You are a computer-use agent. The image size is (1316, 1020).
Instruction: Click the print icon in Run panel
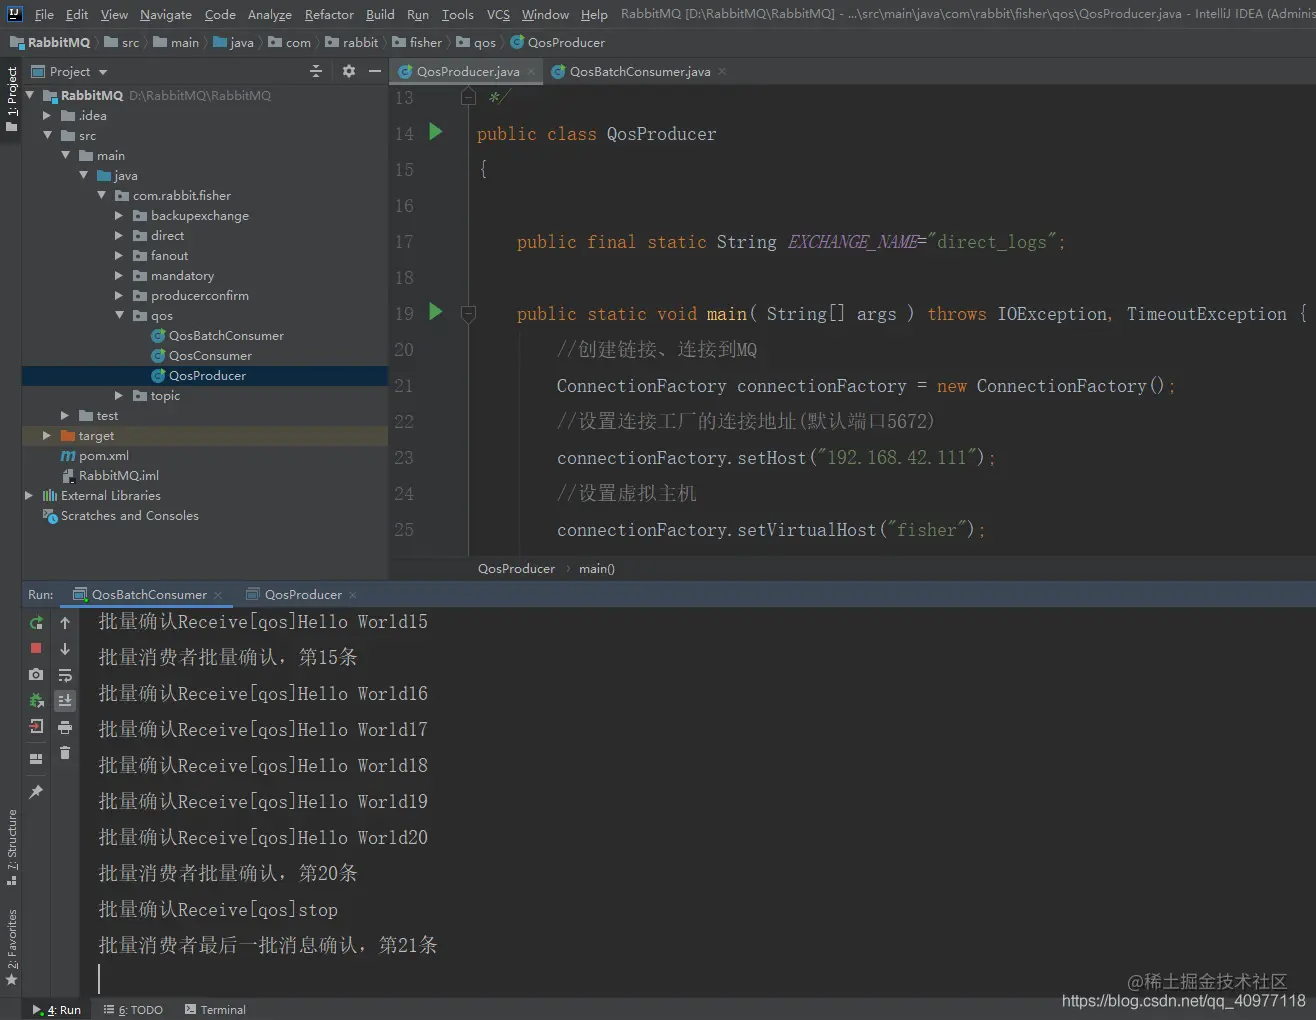(x=65, y=727)
